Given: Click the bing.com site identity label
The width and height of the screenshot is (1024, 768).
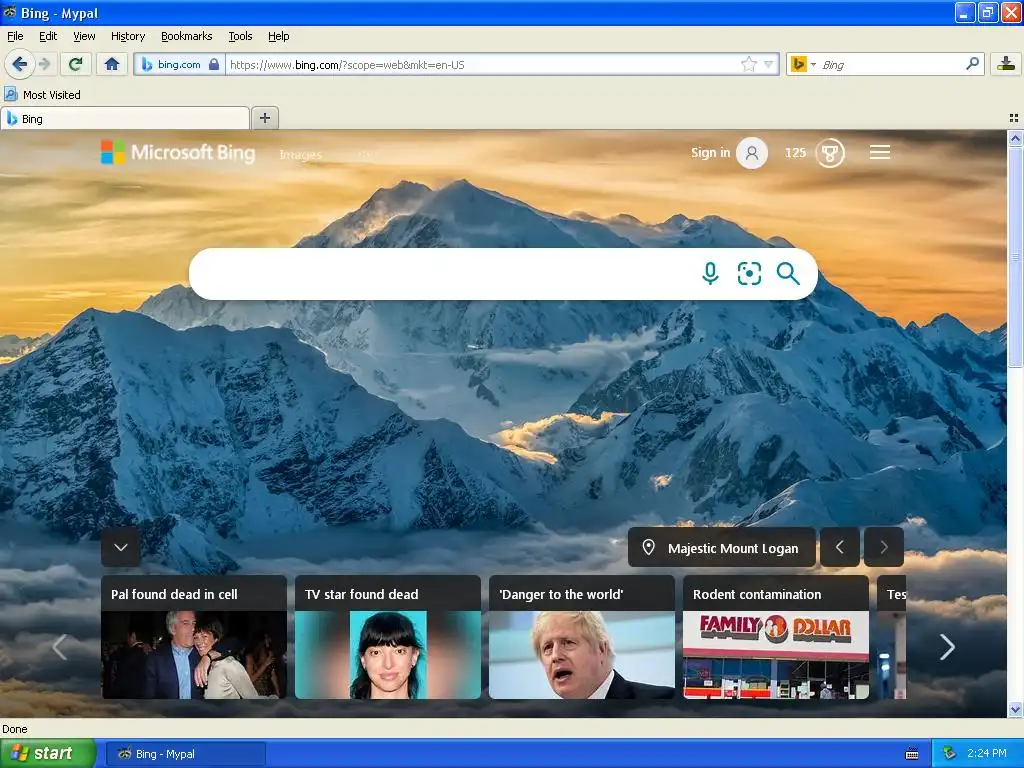Looking at the screenshot, I should tap(179, 64).
